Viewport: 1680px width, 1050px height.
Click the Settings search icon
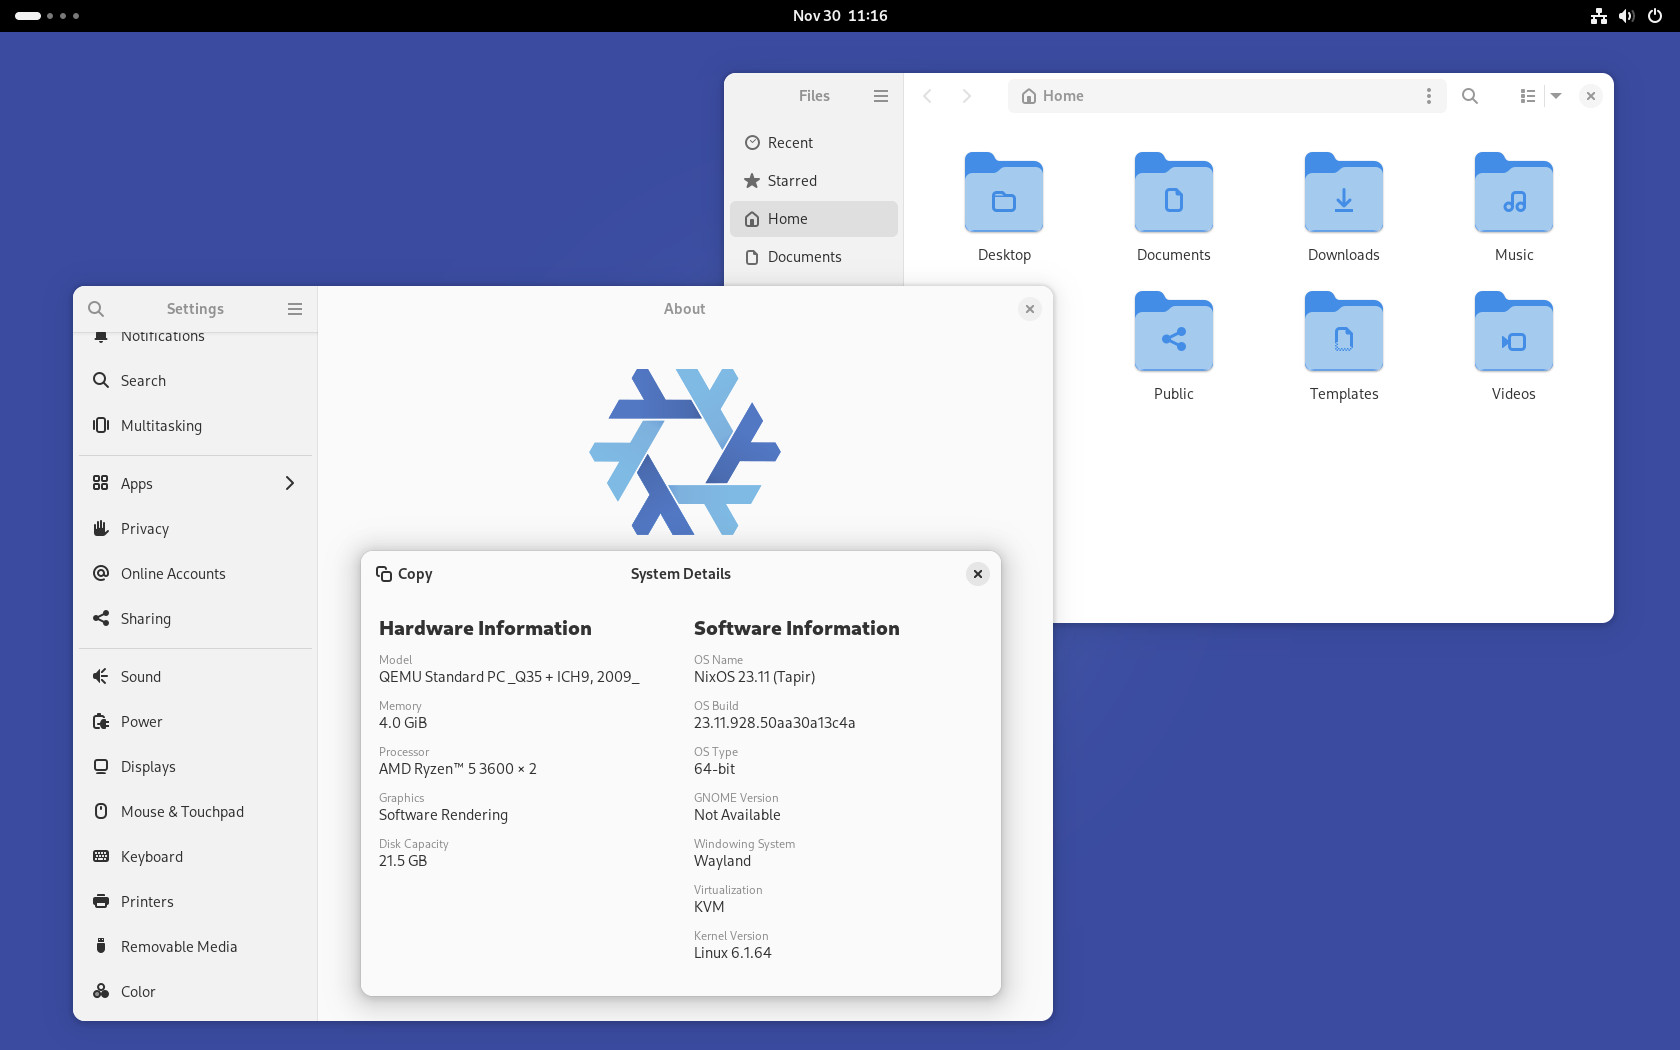coord(96,309)
